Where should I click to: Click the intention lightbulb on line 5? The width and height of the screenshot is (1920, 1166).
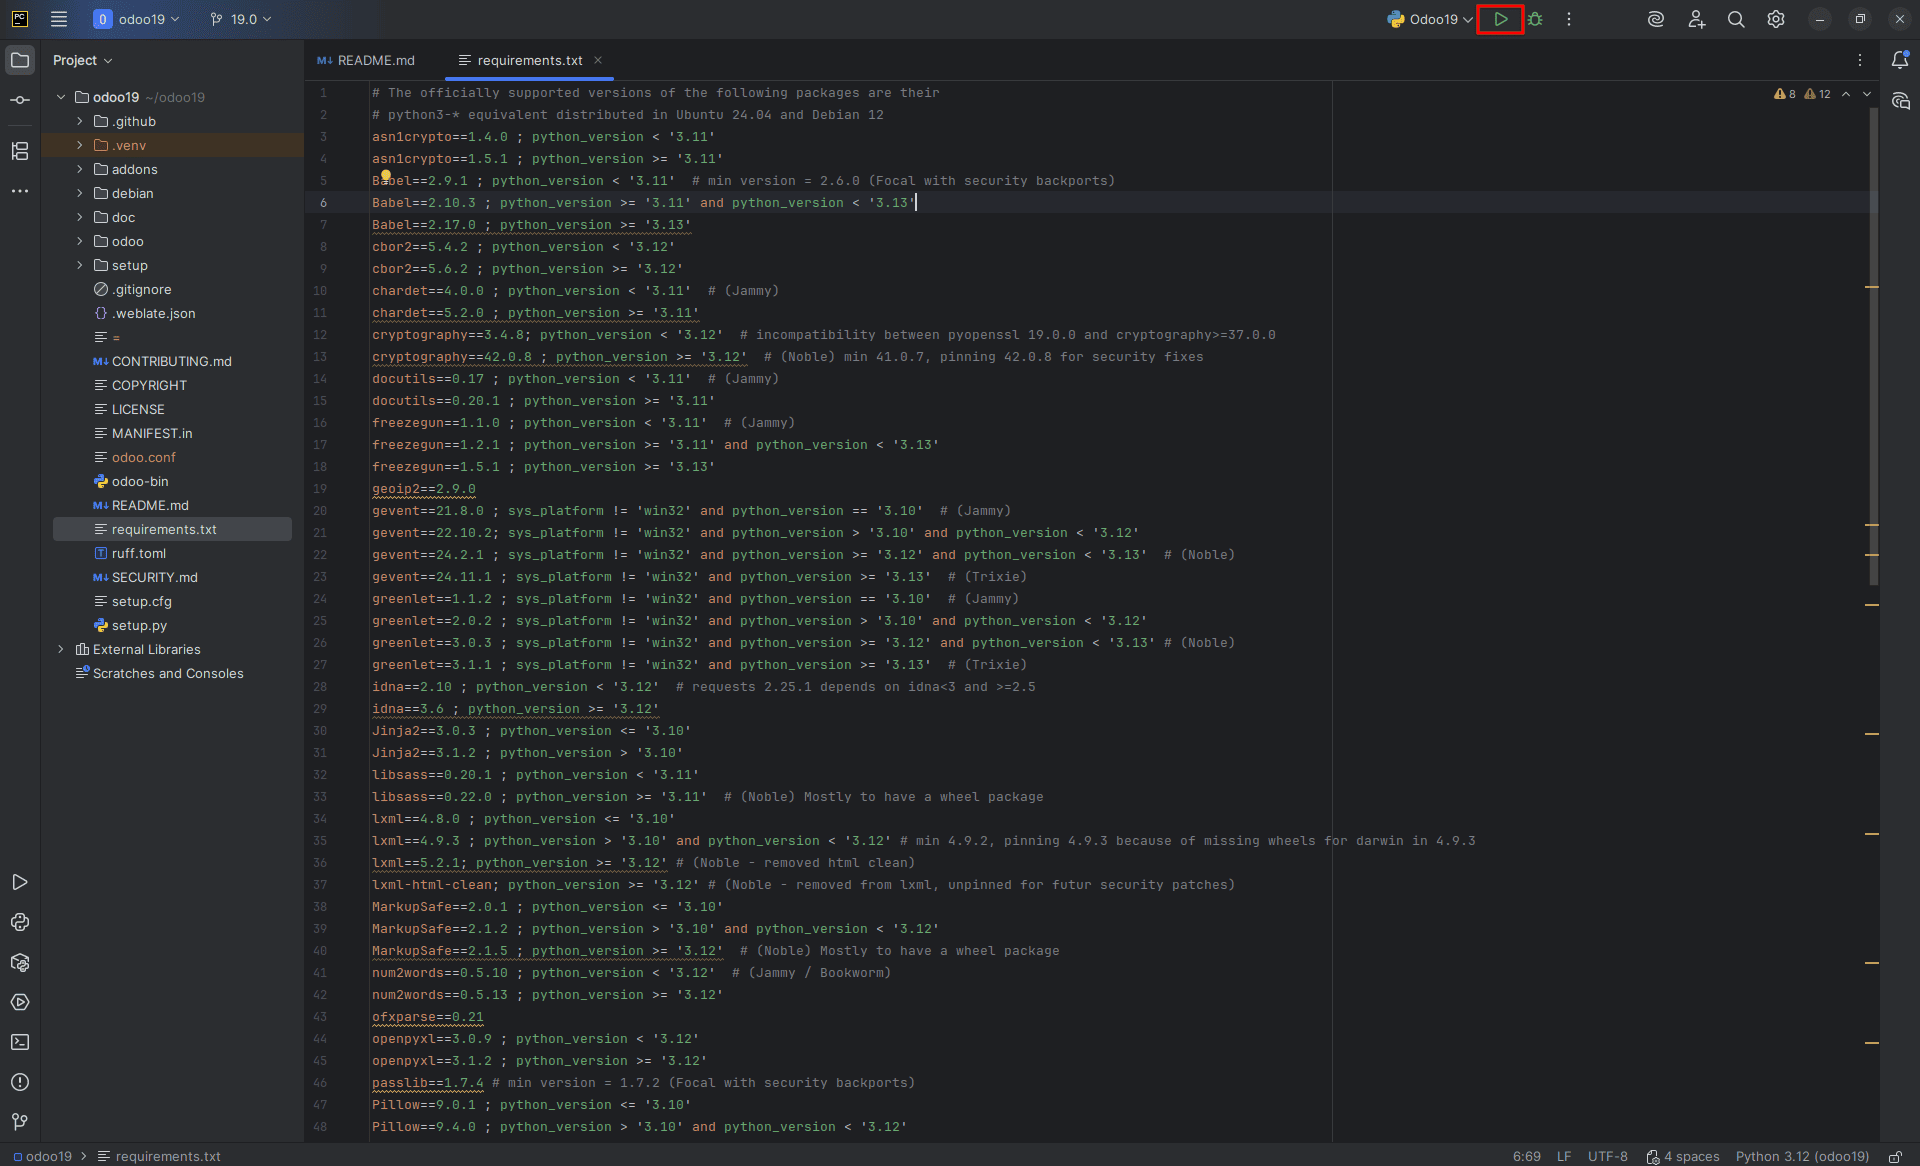click(x=385, y=175)
